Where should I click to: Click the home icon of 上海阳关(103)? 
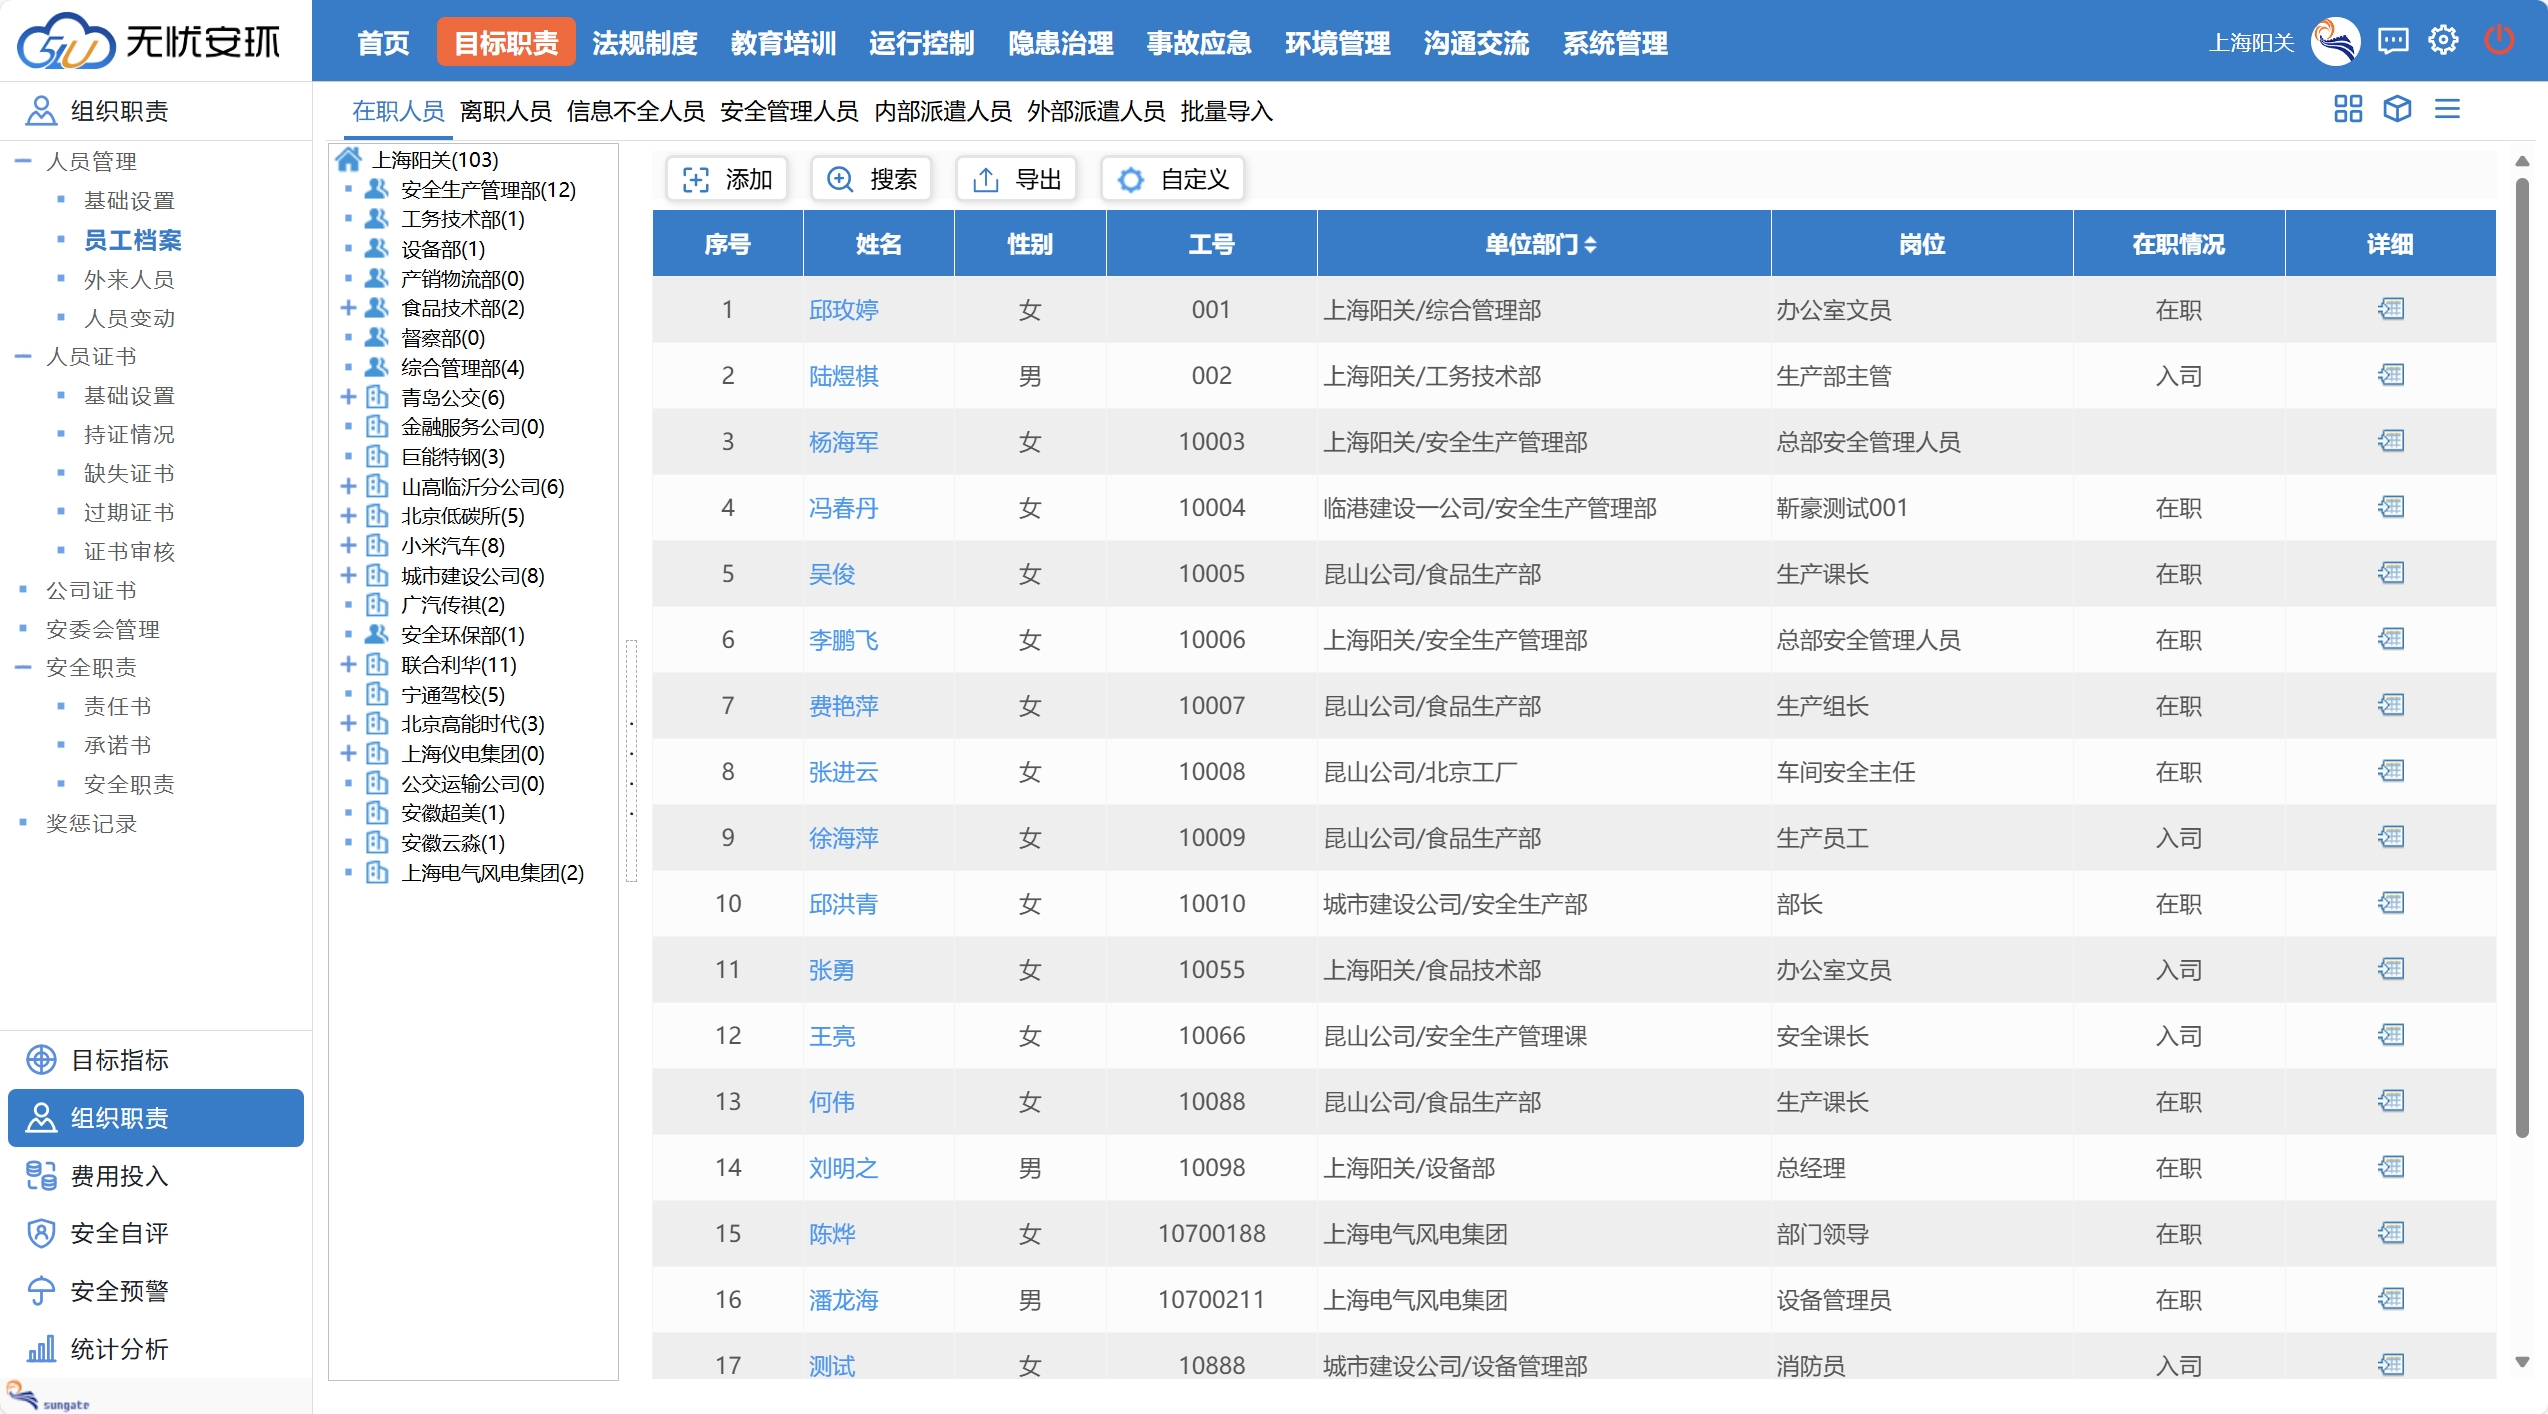(348, 159)
